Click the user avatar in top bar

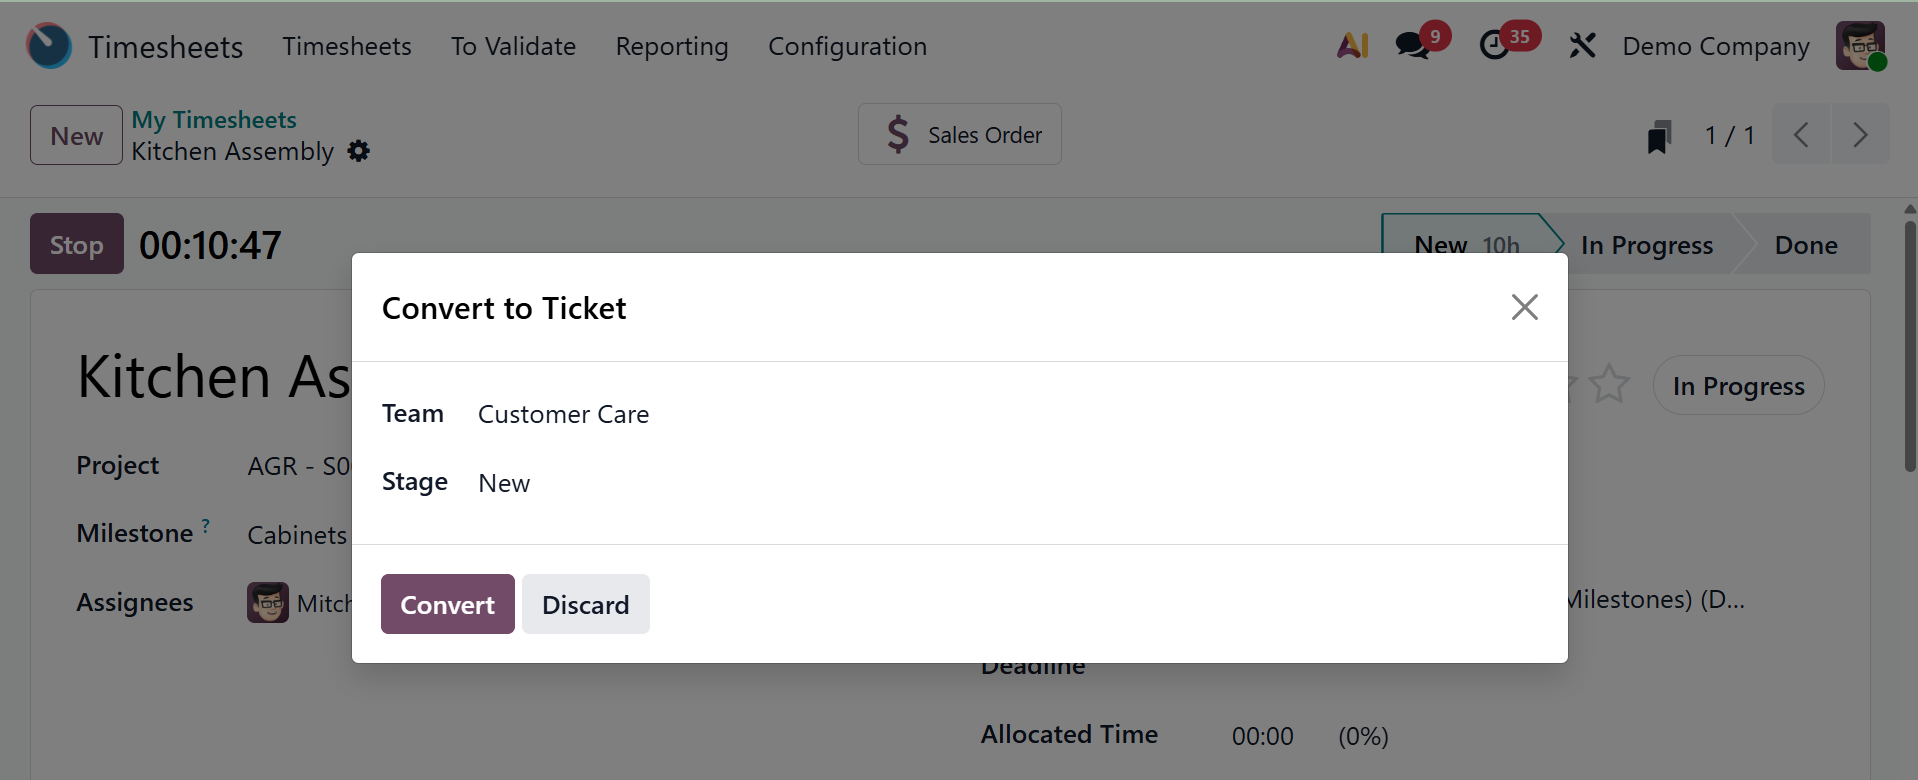point(1860,46)
